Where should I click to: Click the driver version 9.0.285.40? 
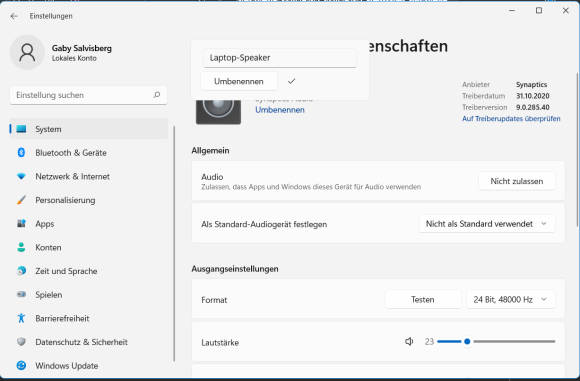533,108
